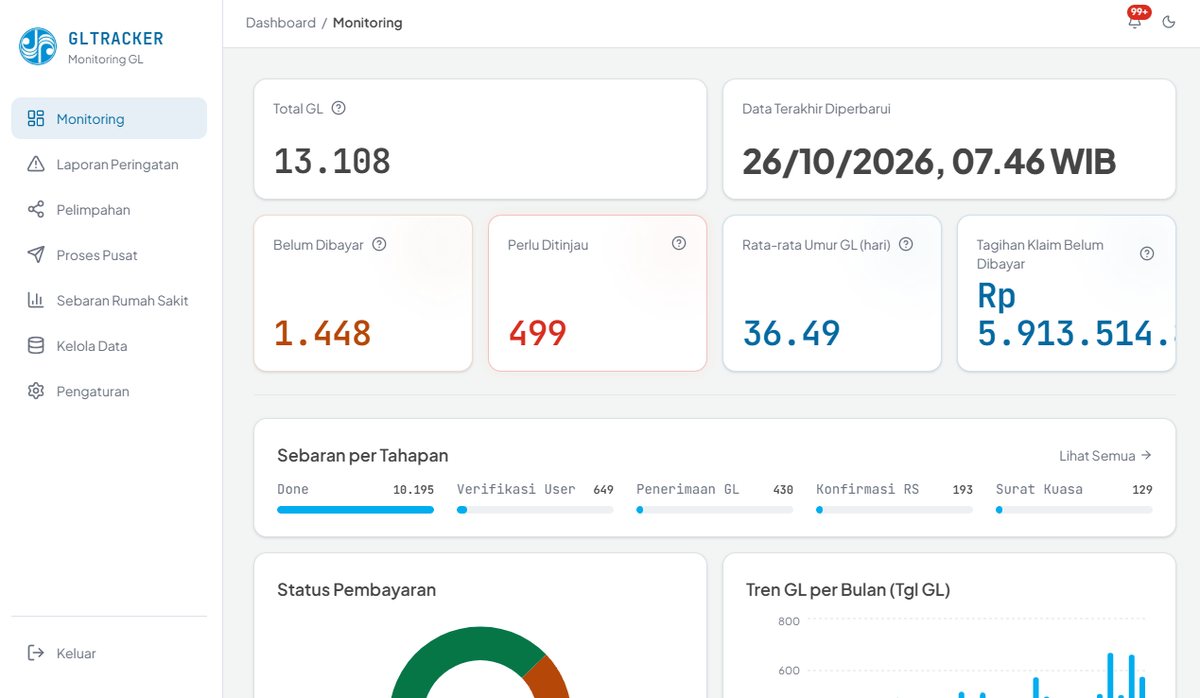Click the Verifikasi User count 649
The width and height of the screenshot is (1200, 698).
[x=603, y=490]
